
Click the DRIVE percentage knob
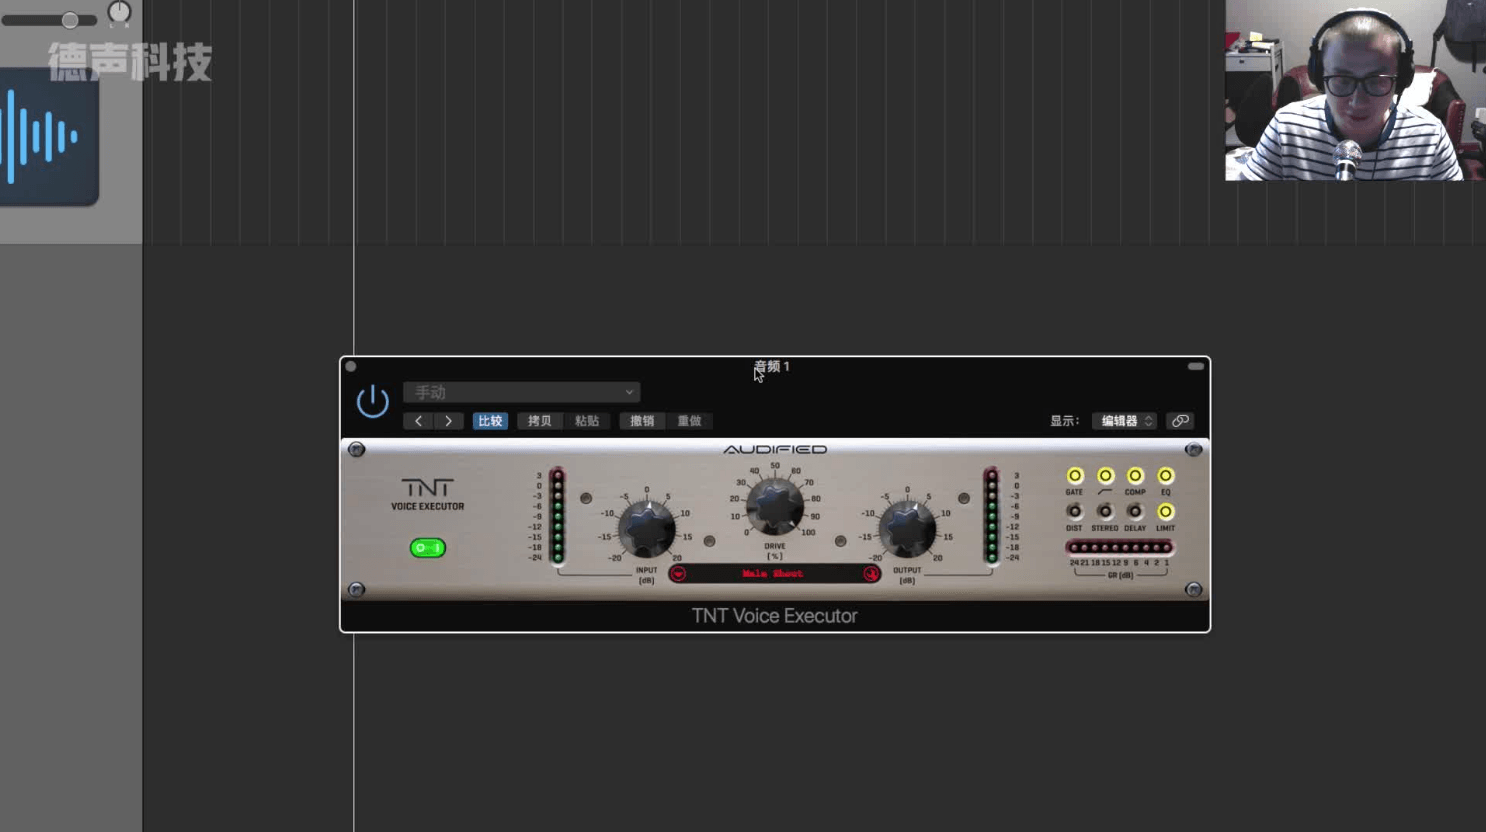click(775, 506)
